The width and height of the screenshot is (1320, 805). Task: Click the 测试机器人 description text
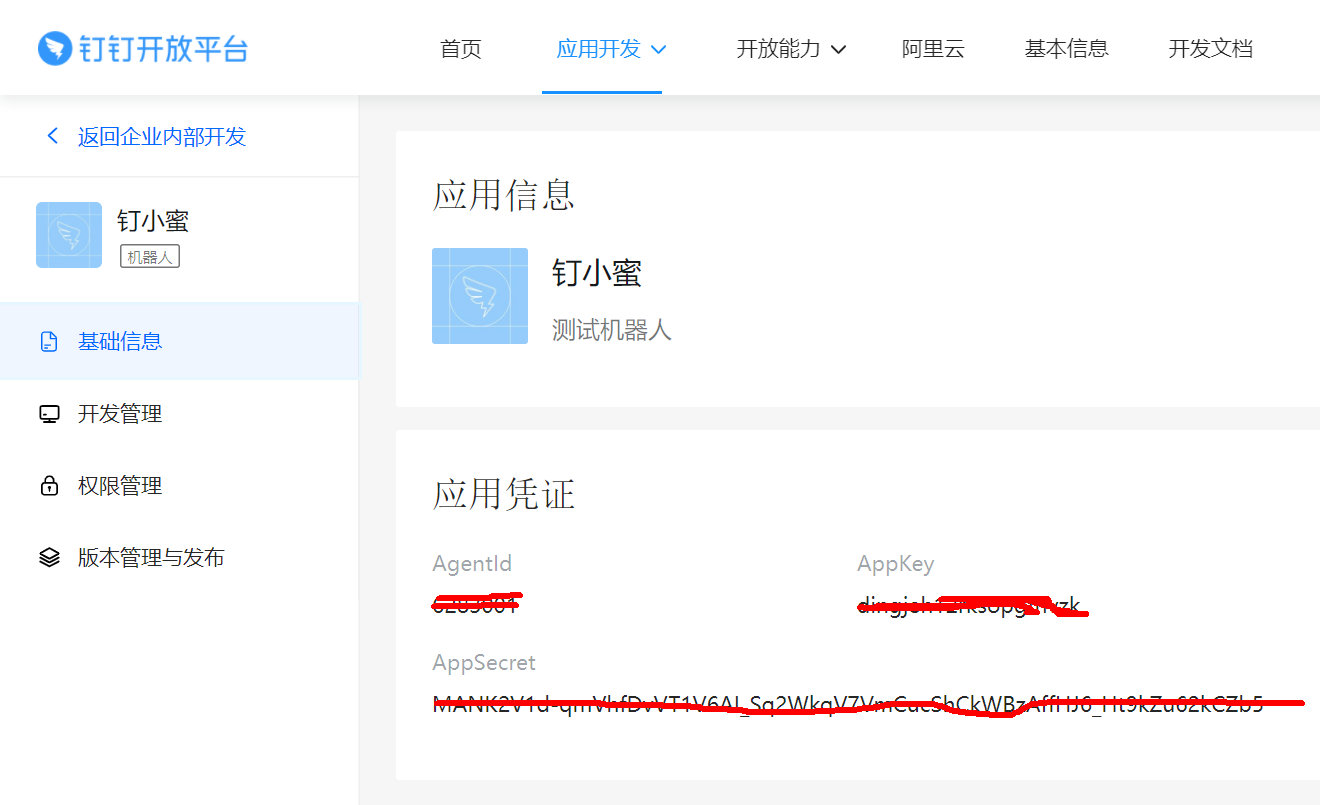611,330
